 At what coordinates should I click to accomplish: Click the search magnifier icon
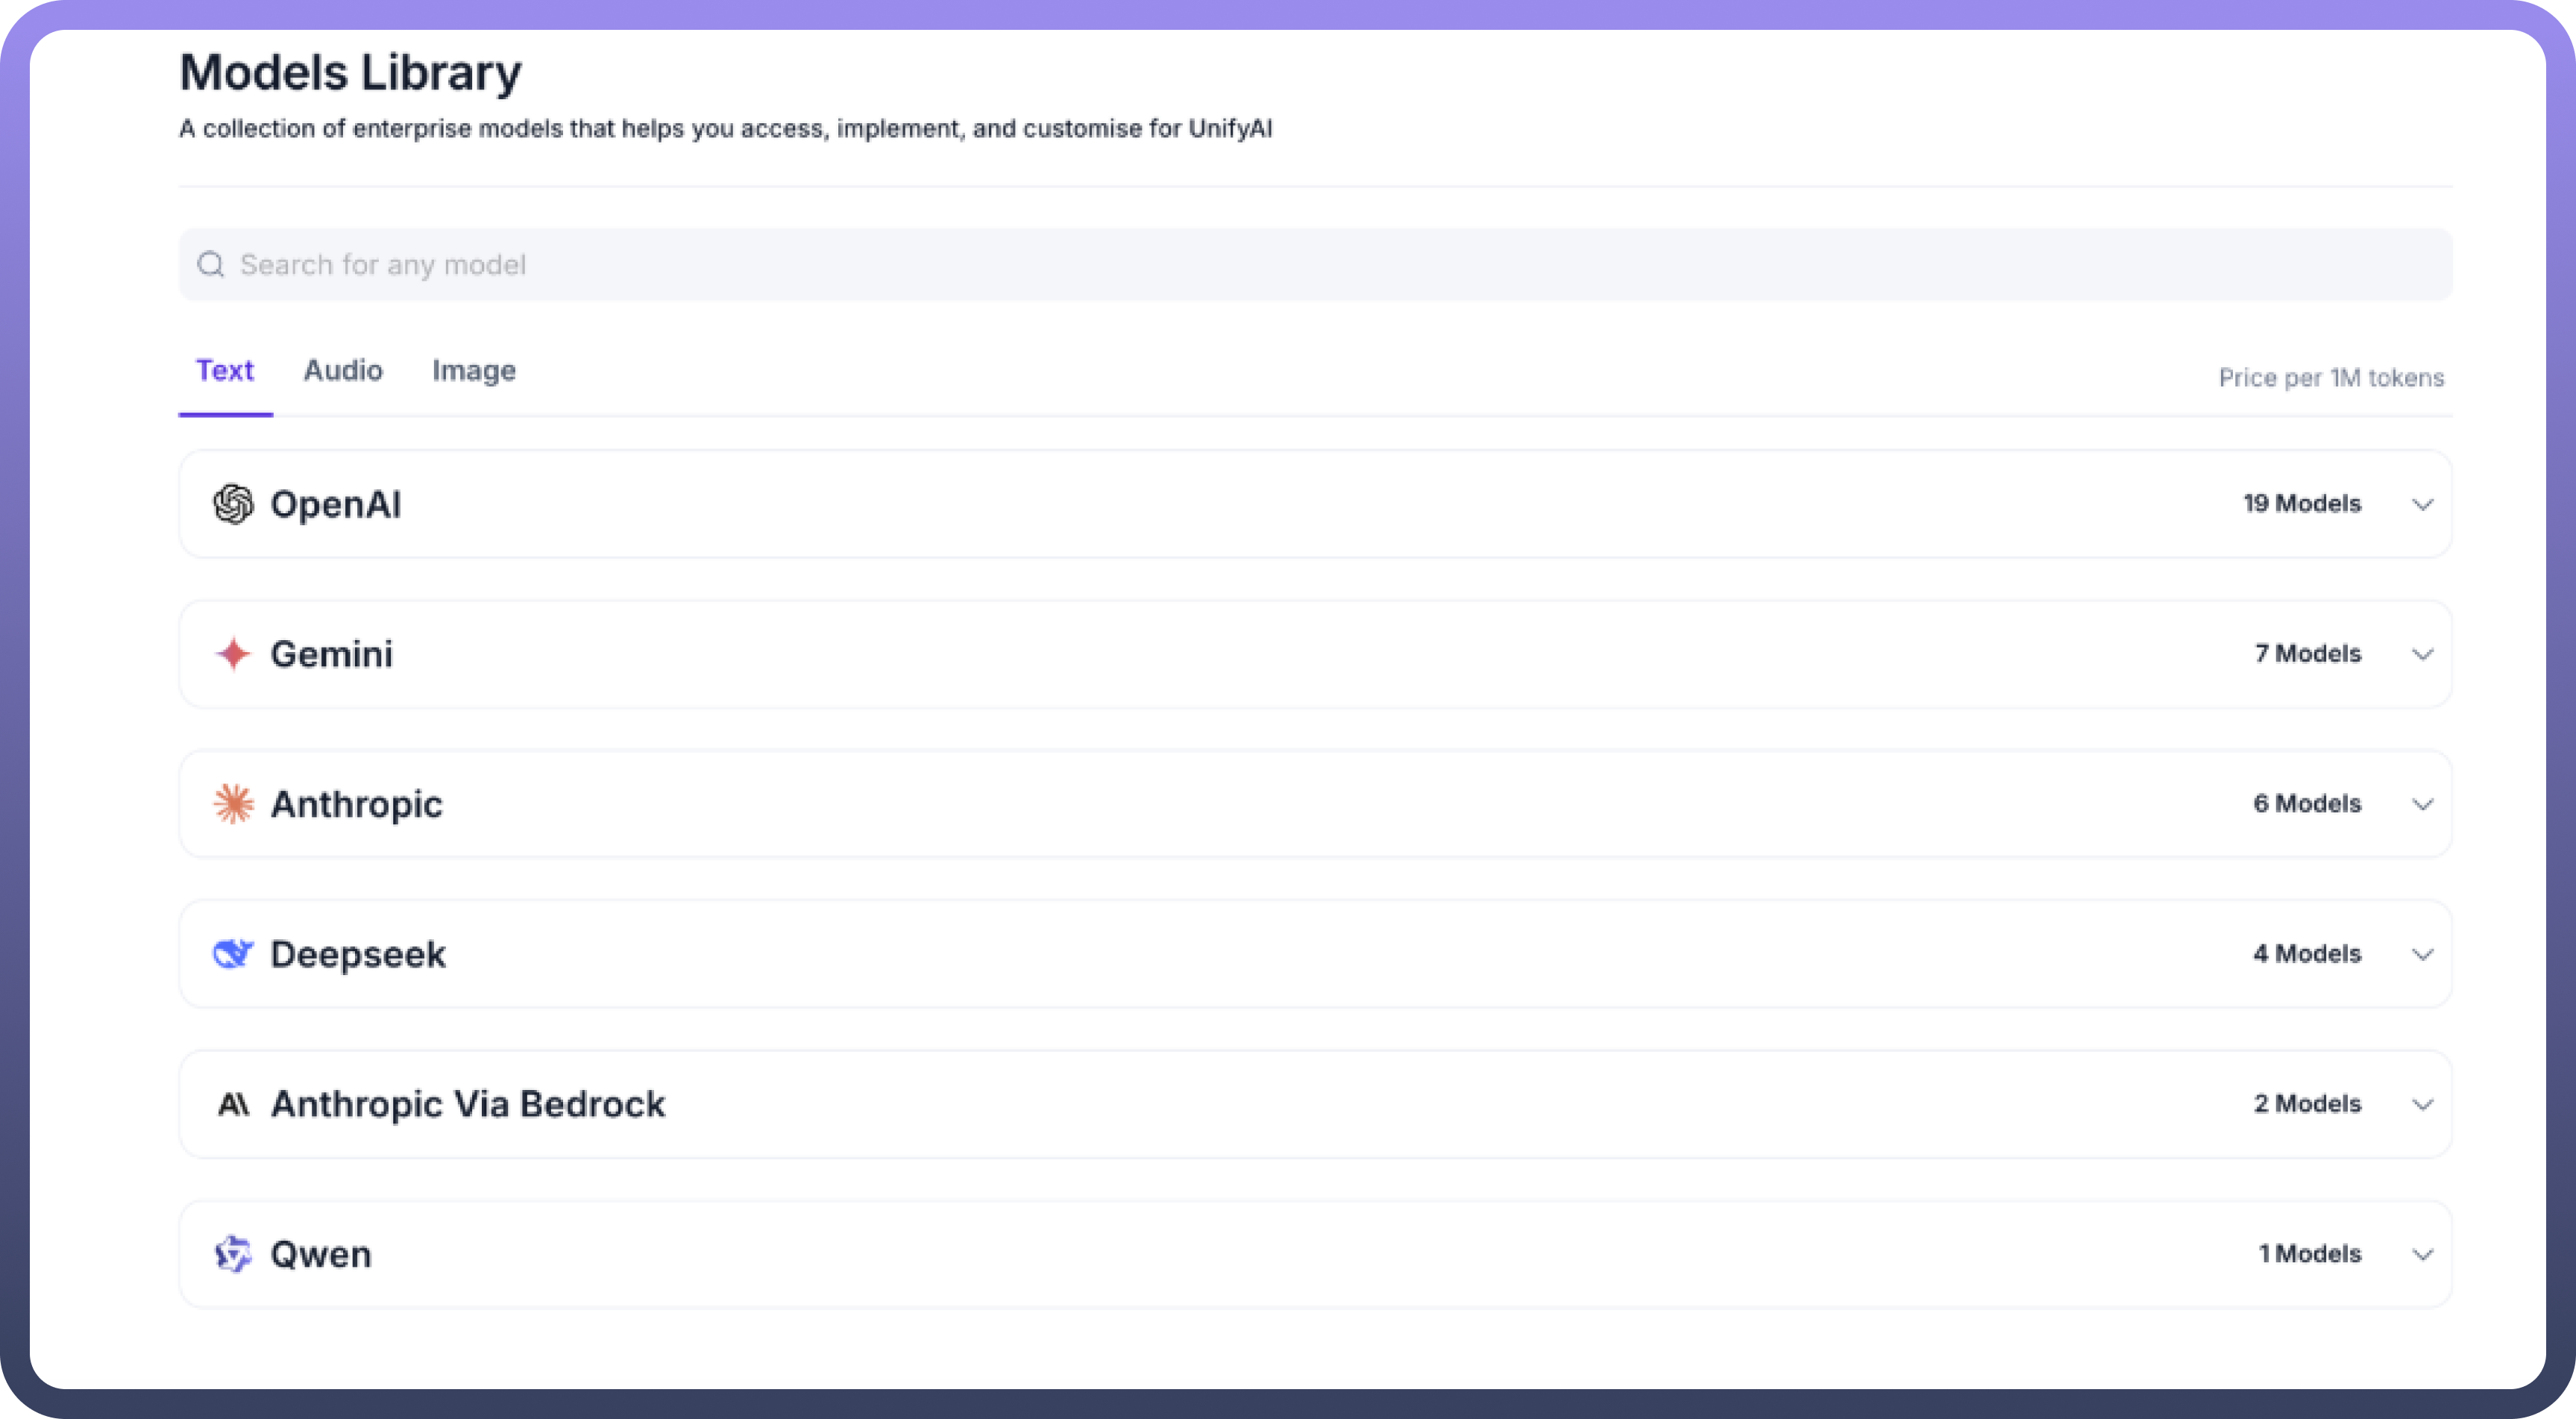210,265
